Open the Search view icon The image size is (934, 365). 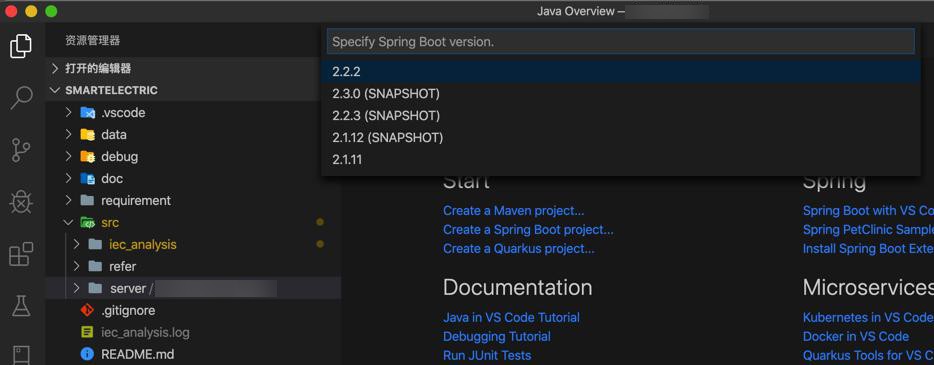point(21,98)
